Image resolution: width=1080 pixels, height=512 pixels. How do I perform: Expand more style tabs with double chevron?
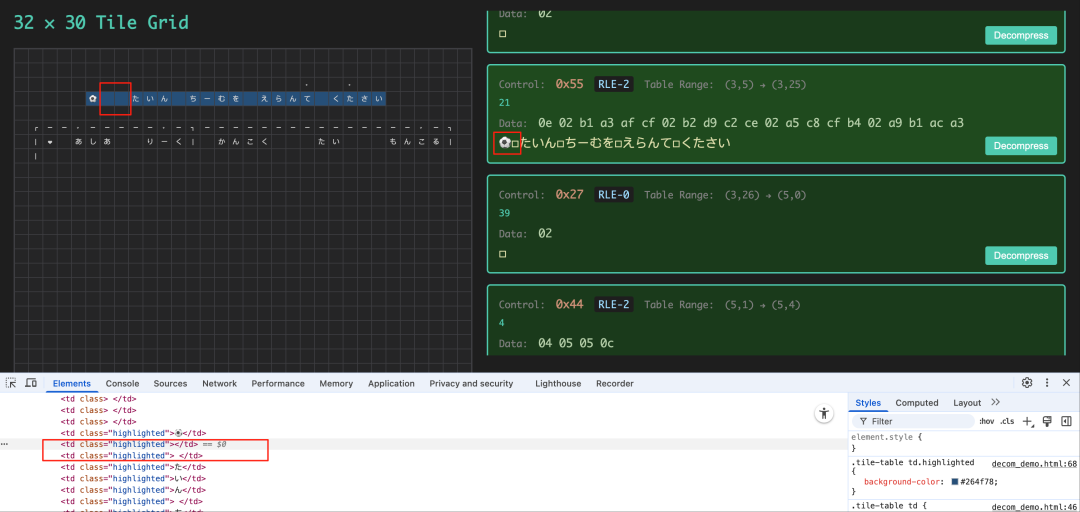pos(995,402)
